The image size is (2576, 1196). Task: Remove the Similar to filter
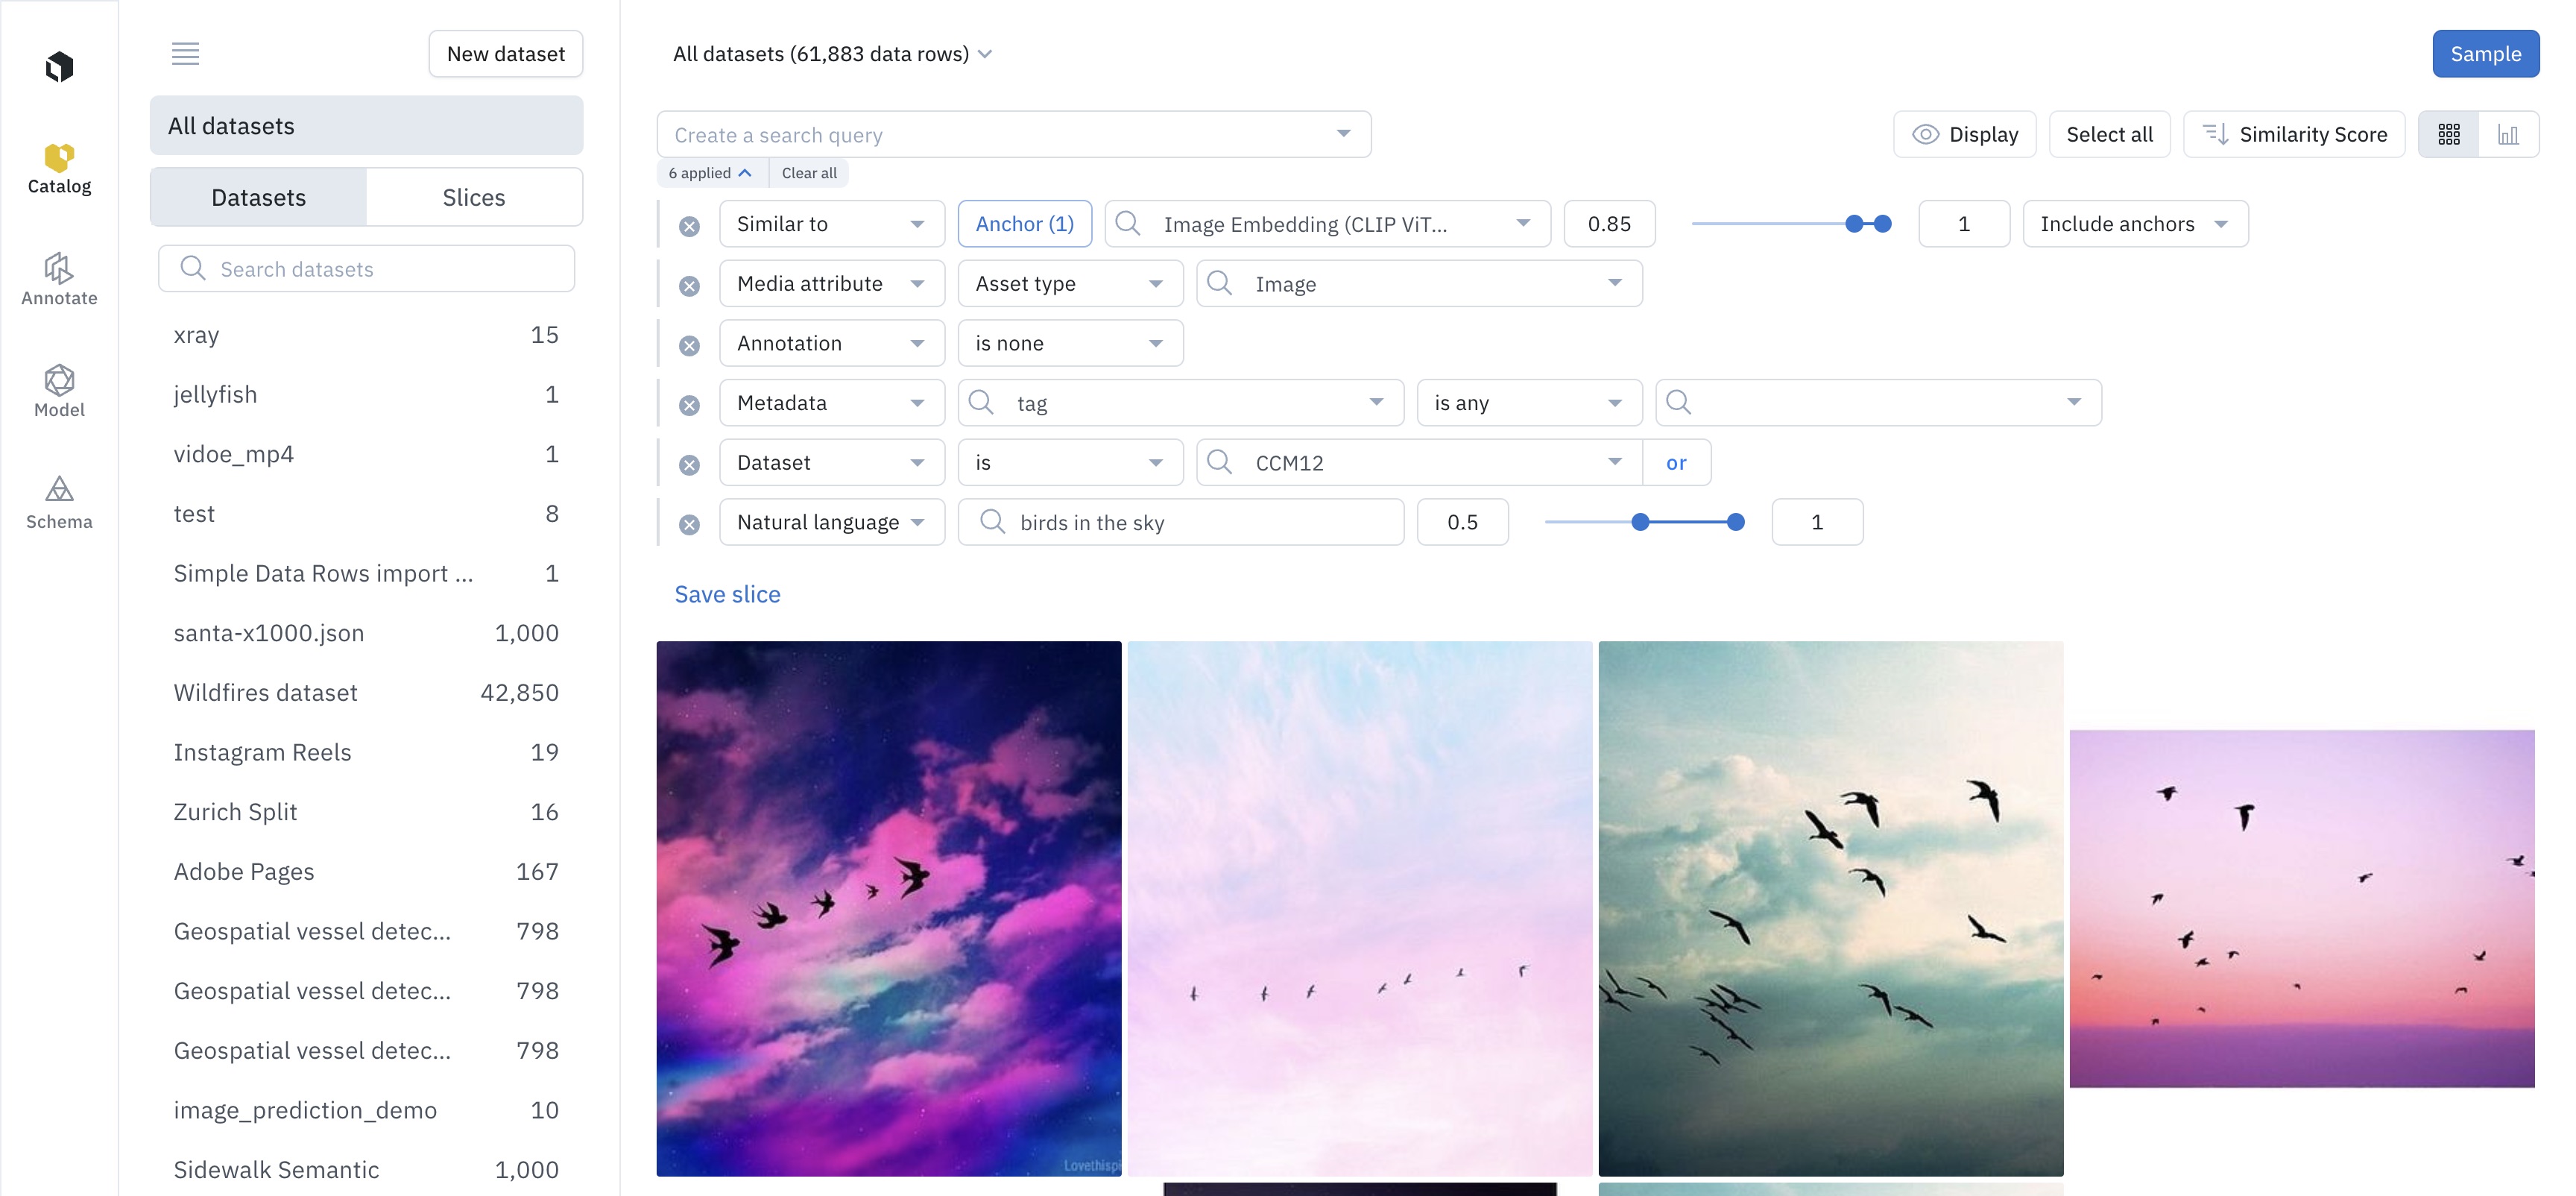coord(689,226)
